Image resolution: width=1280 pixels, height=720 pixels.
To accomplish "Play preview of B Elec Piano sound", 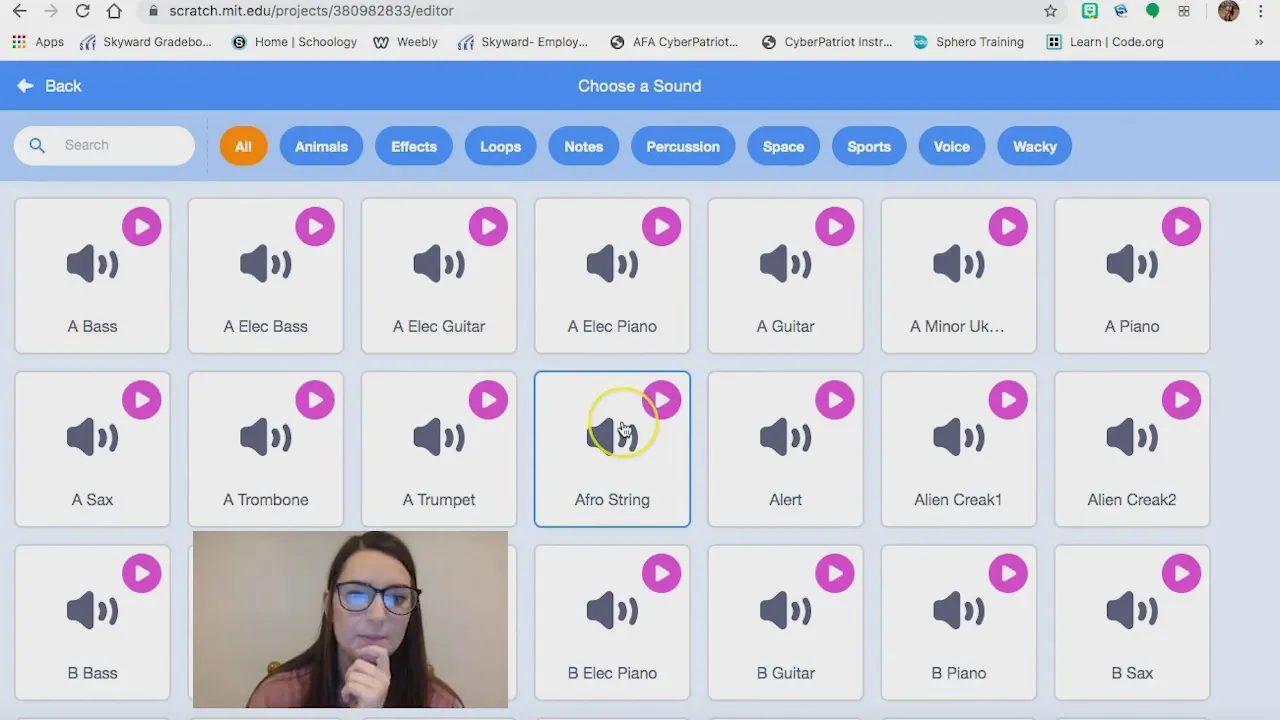I will 661,573.
